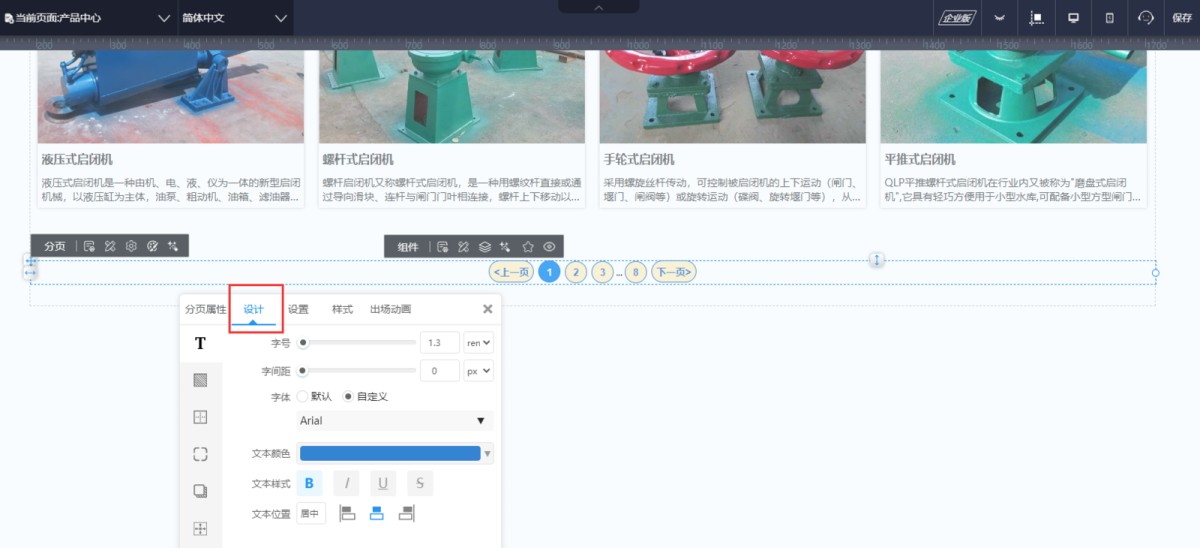The height and width of the screenshot is (548, 1200).
Task: Switch to desktop preview mode
Action: click(x=1073, y=18)
